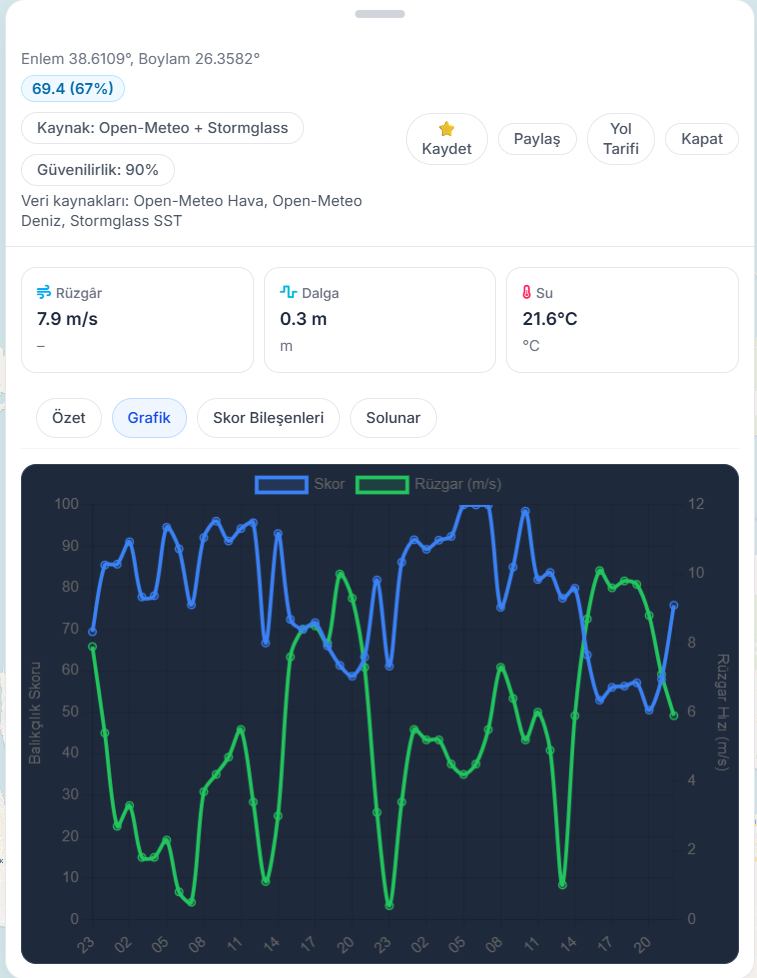
Task: Click the Paylaş button
Action: [537, 138]
